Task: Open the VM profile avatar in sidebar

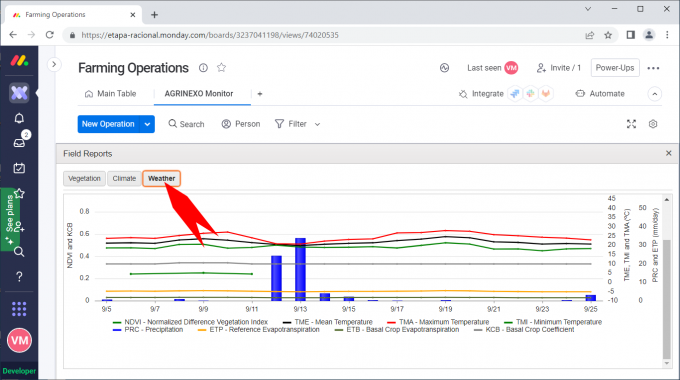Action: tap(19, 341)
